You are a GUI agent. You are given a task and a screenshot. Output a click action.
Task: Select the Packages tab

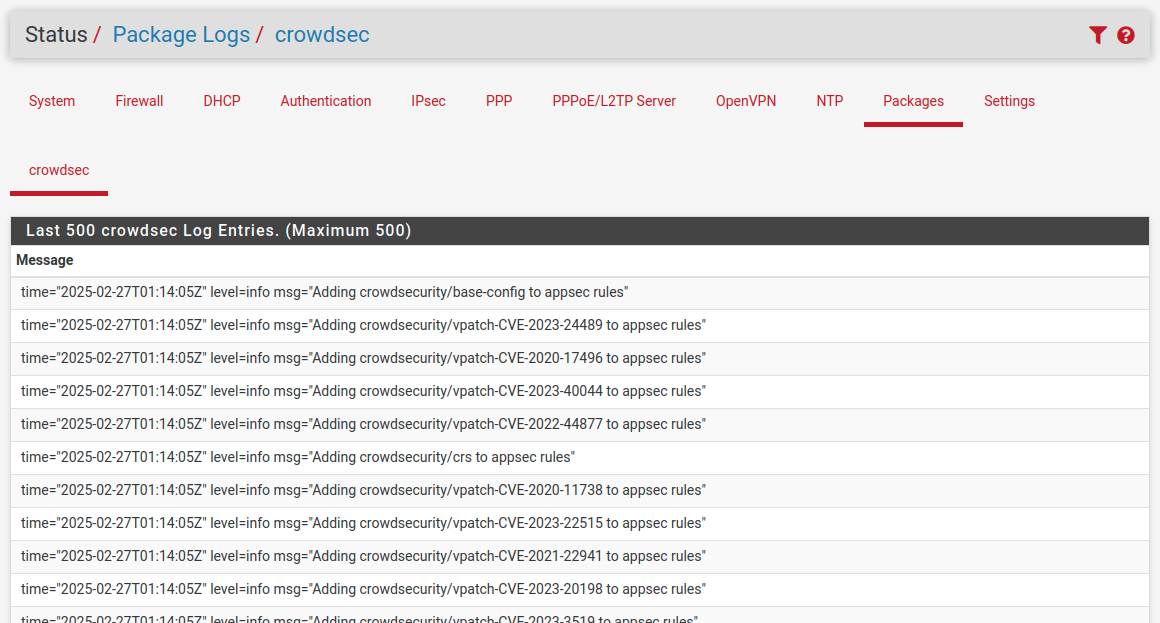click(x=913, y=101)
